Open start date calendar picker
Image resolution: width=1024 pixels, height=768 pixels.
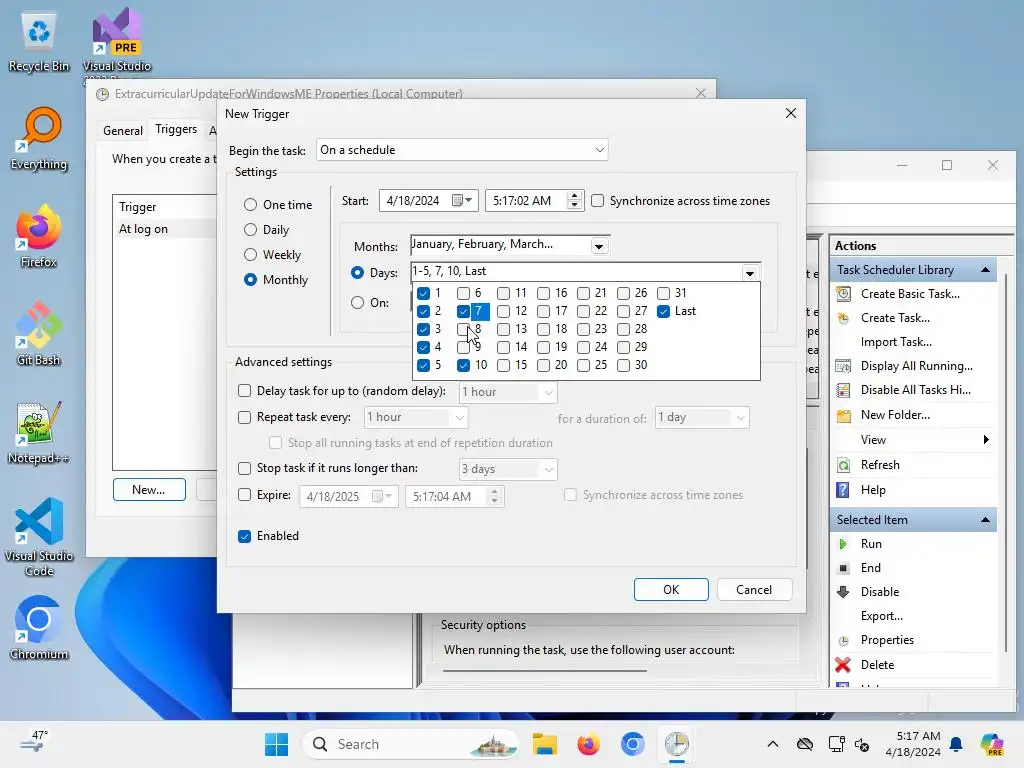[462, 200]
